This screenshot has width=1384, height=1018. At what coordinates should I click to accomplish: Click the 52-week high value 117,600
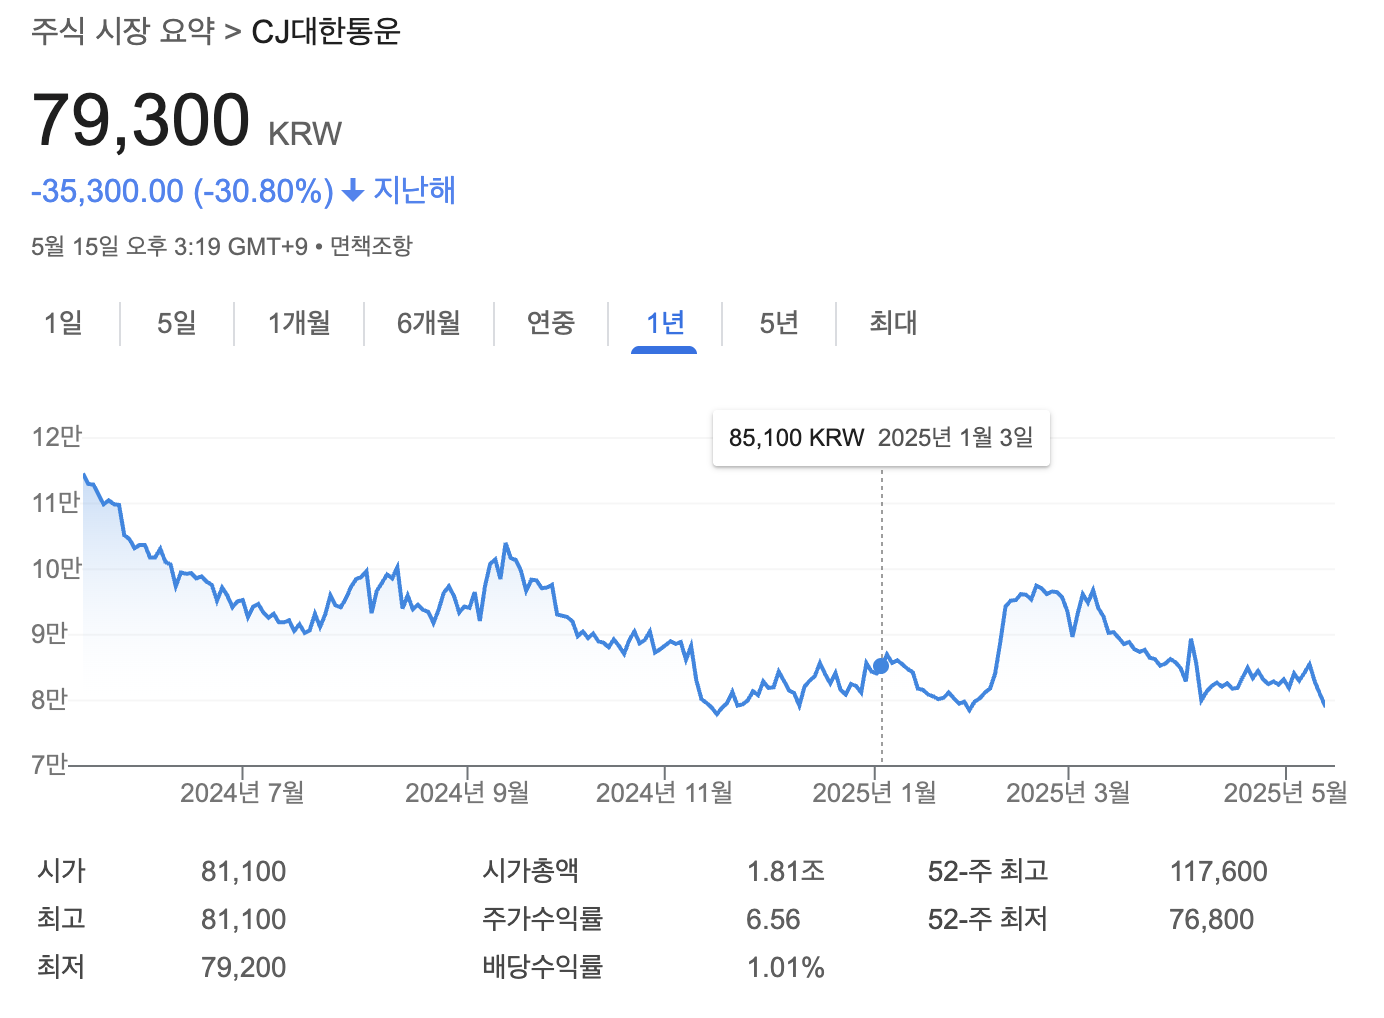point(1219,871)
